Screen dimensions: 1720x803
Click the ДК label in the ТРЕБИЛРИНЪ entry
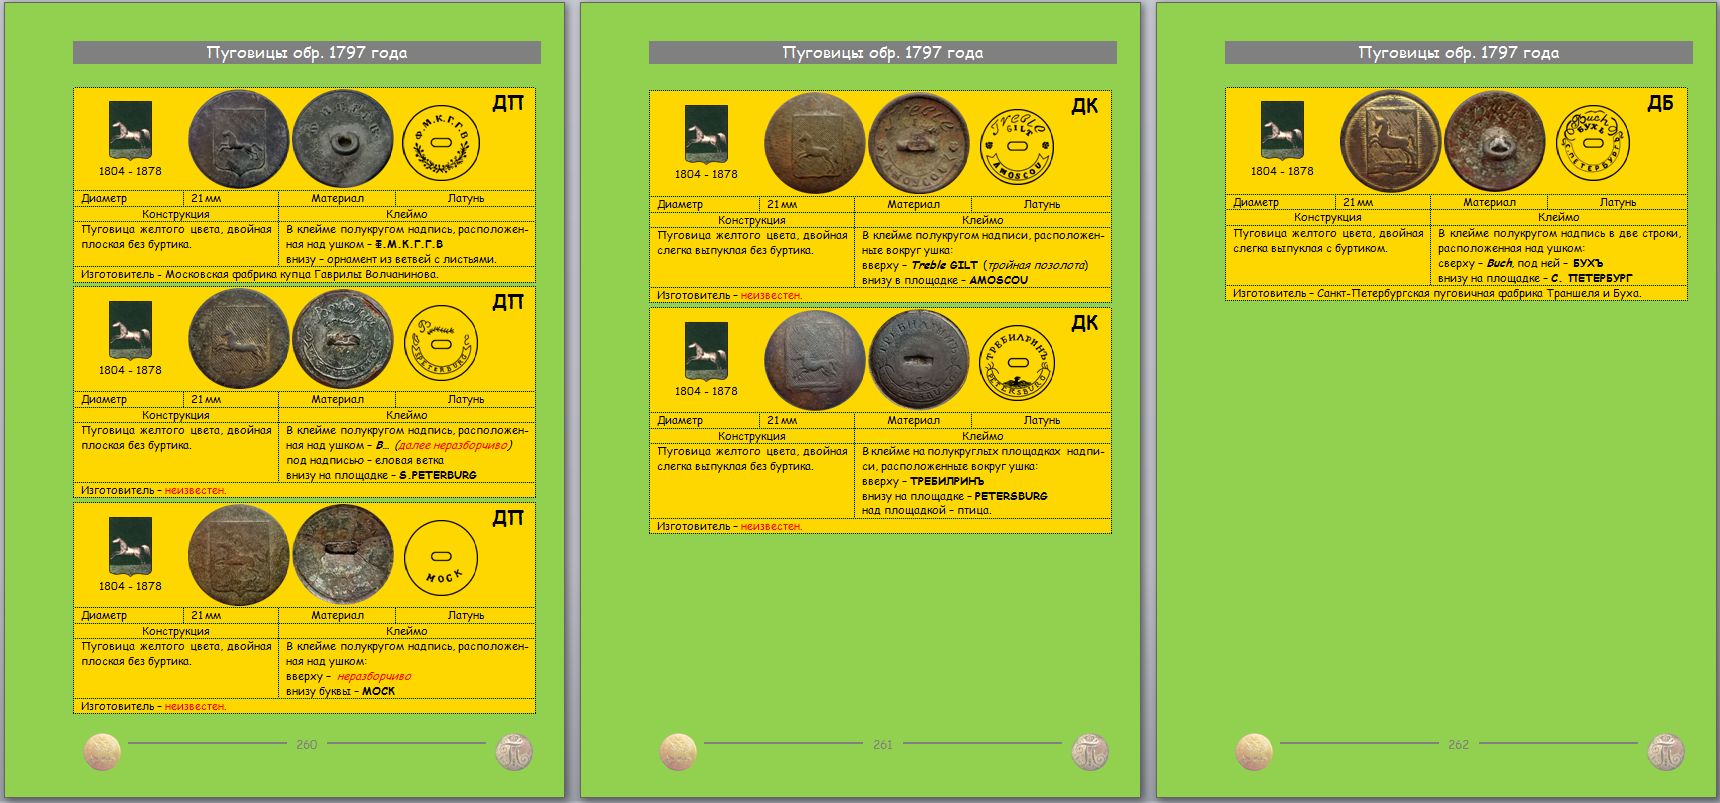1084,323
